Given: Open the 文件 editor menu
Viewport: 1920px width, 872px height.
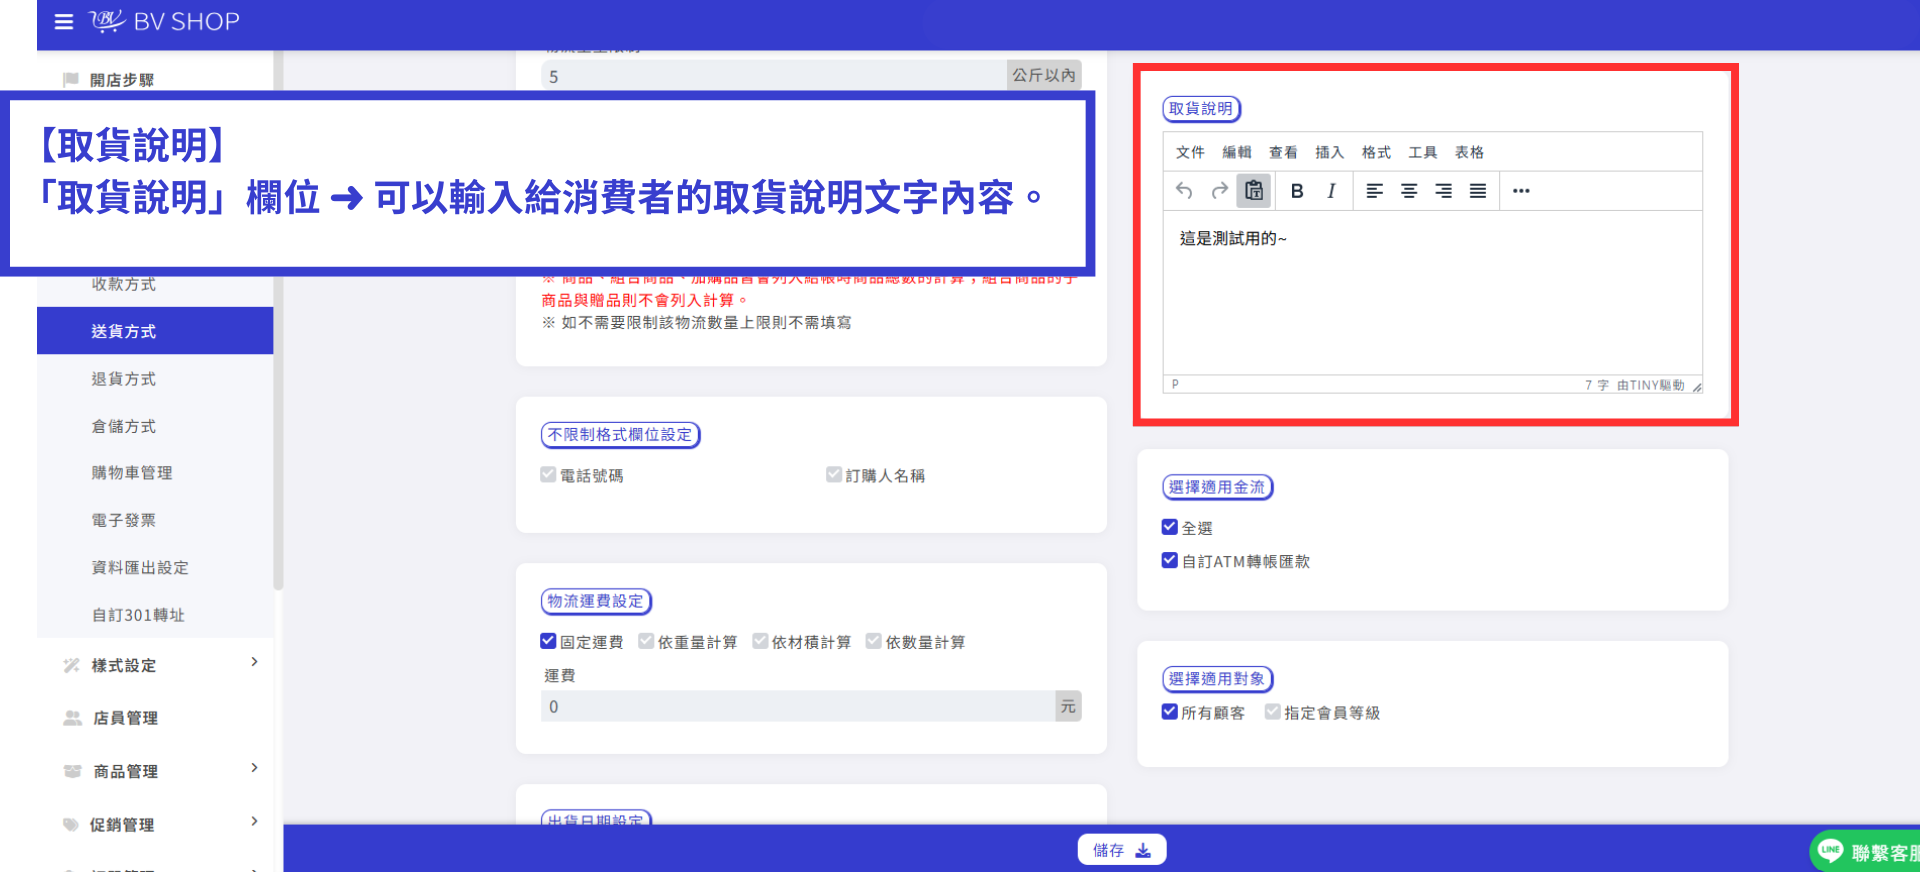Looking at the screenshot, I should [1190, 152].
